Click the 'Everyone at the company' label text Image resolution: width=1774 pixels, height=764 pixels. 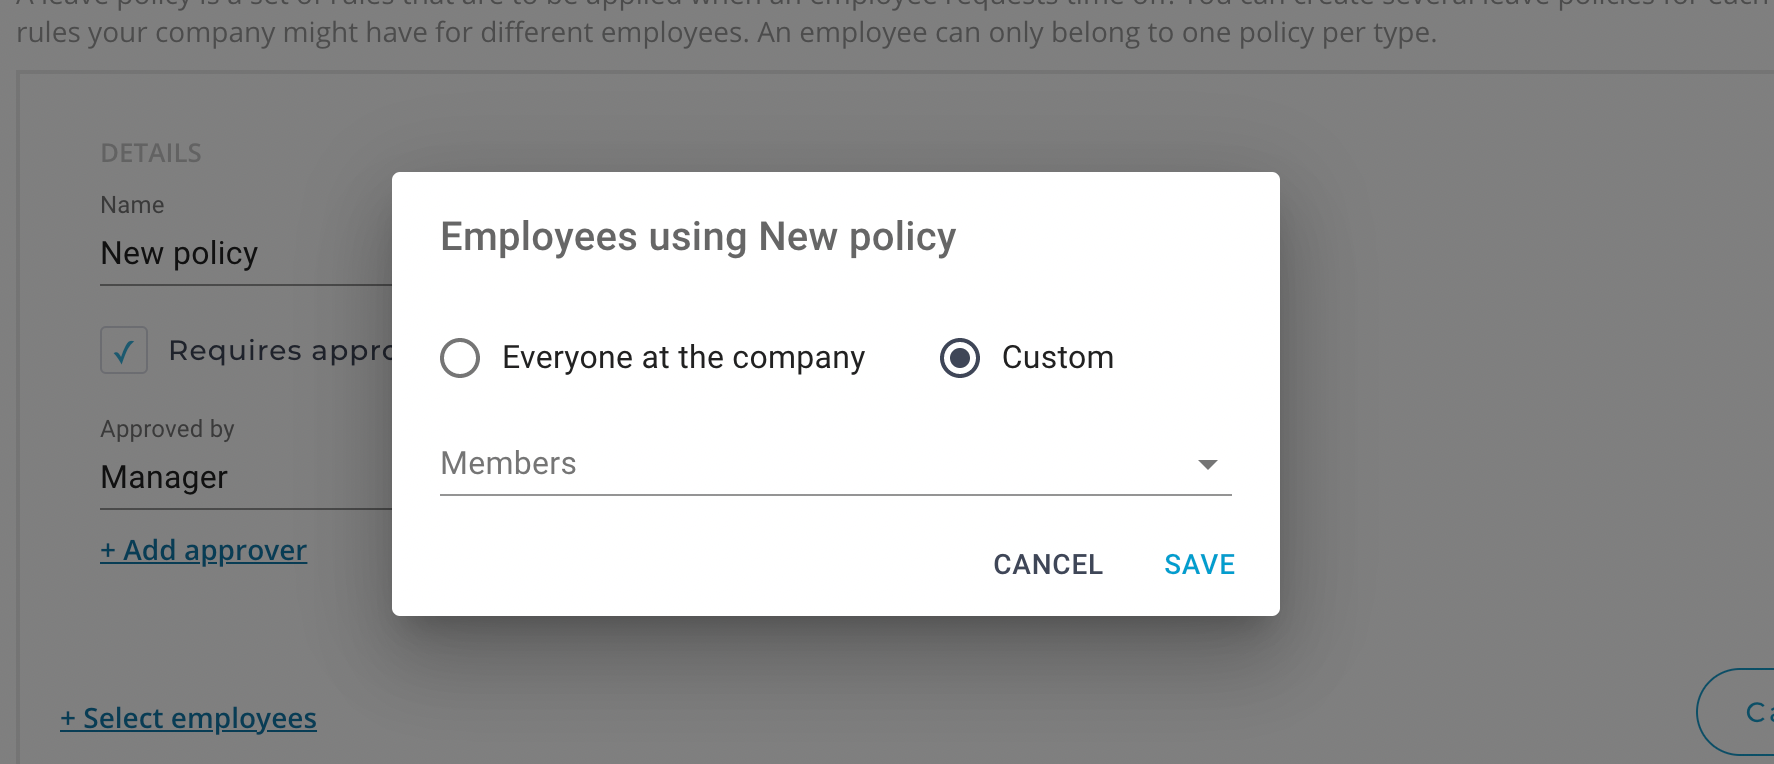pyautogui.click(x=683, y=358)
